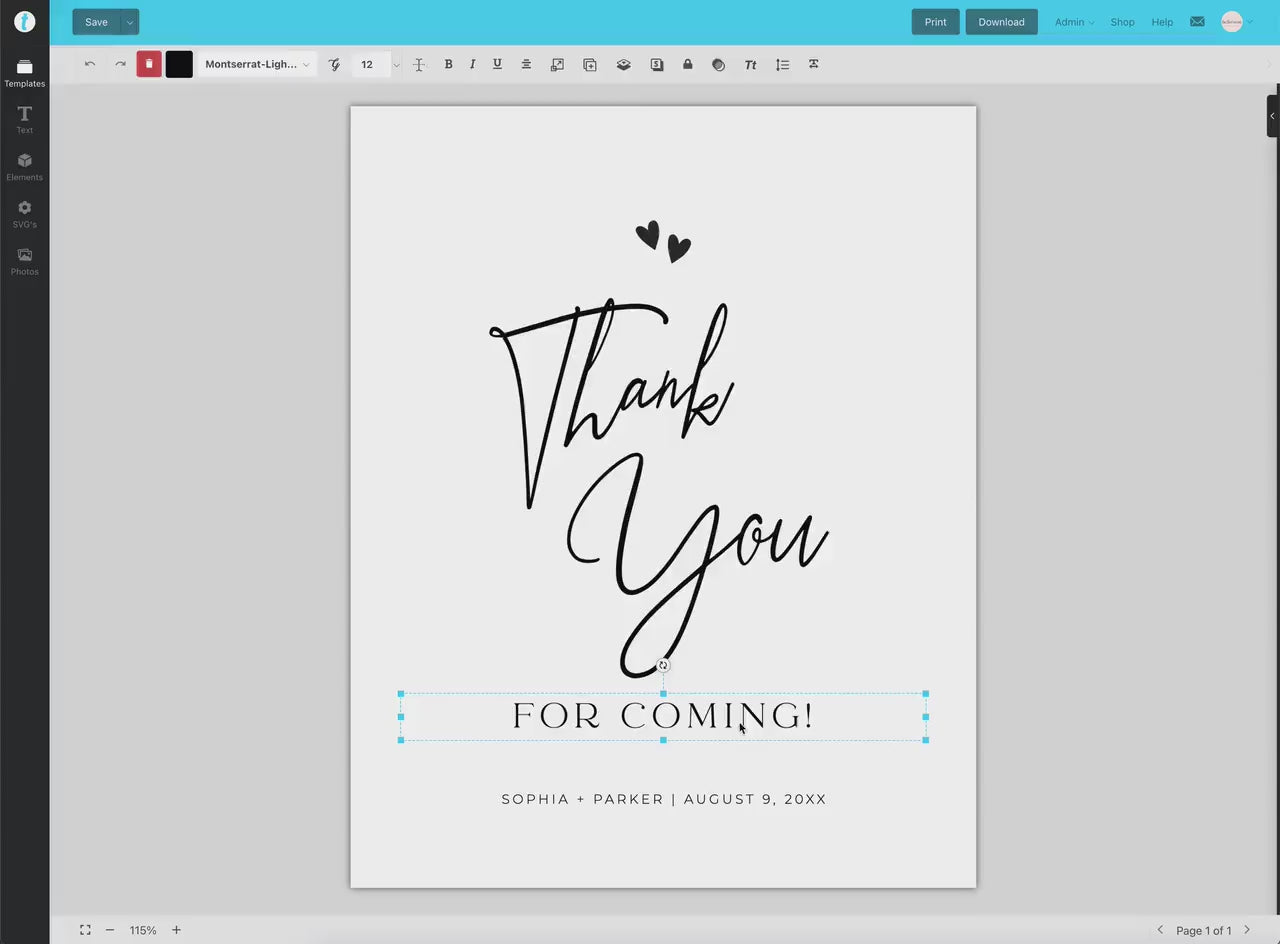Image resolution: width=1280 pixels, height=944 pixels.
Task: Click the text stroke S icon
Action: [656, 64]
